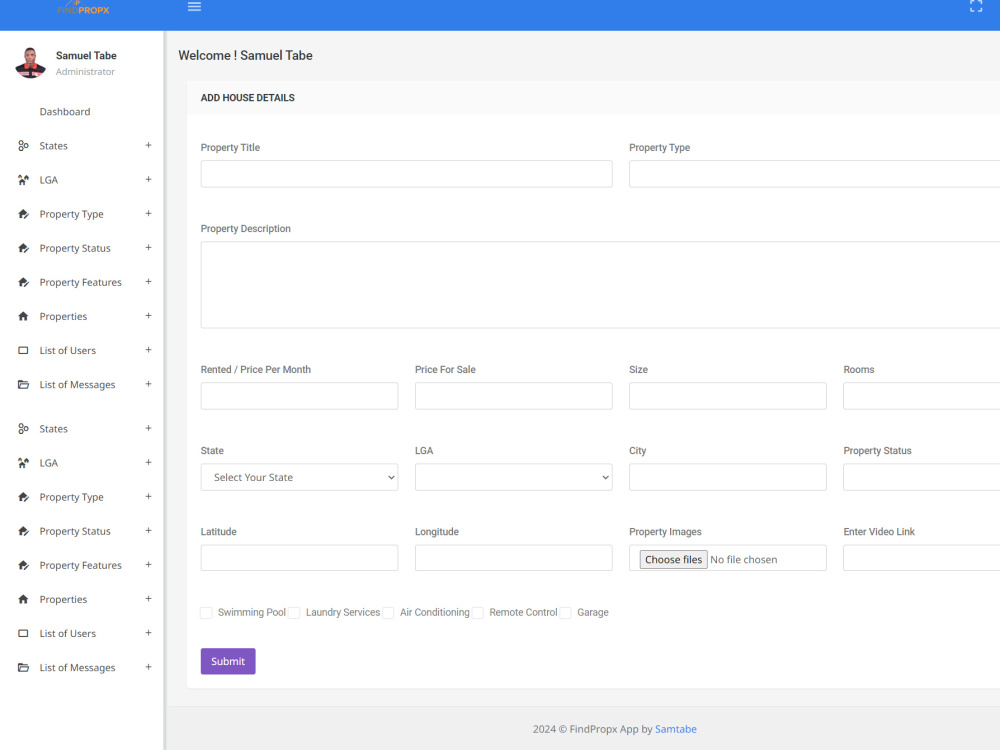Screen dimensions: 1000x750
Task: Click States icon in lower sidebar group
Action: [24, 429]
